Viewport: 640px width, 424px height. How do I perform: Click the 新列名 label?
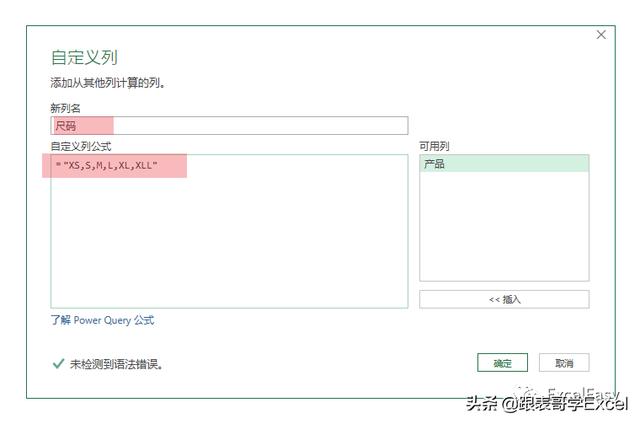[65, 108]
